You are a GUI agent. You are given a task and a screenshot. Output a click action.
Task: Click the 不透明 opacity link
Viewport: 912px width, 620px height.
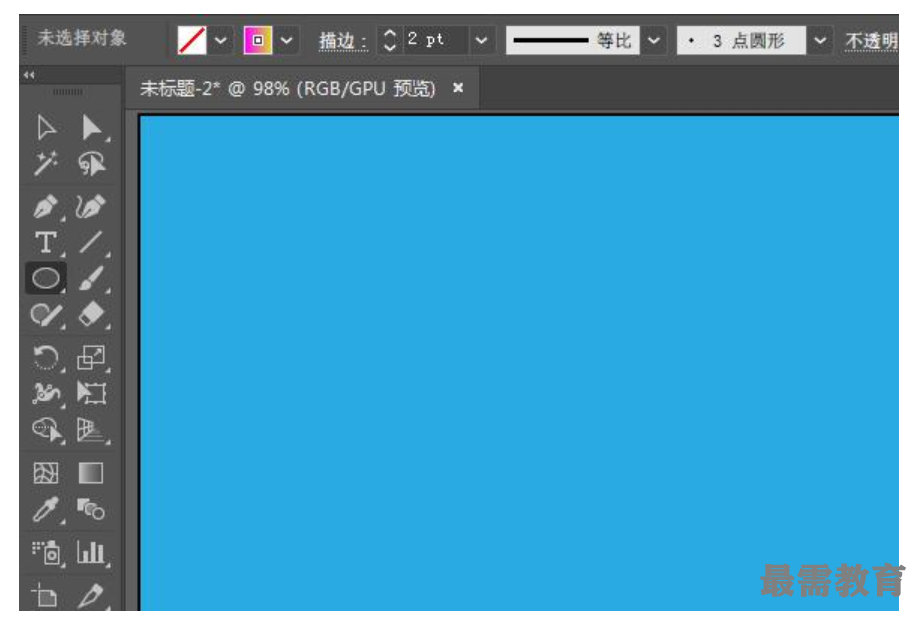coord(871,41)
